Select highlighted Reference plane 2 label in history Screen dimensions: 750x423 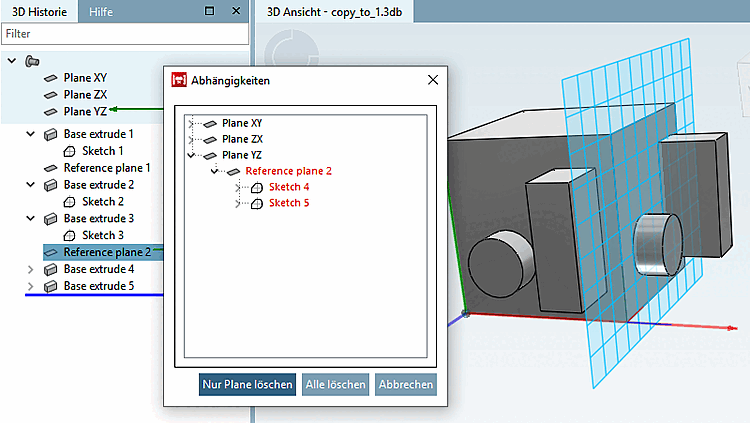tap(107, 252)
